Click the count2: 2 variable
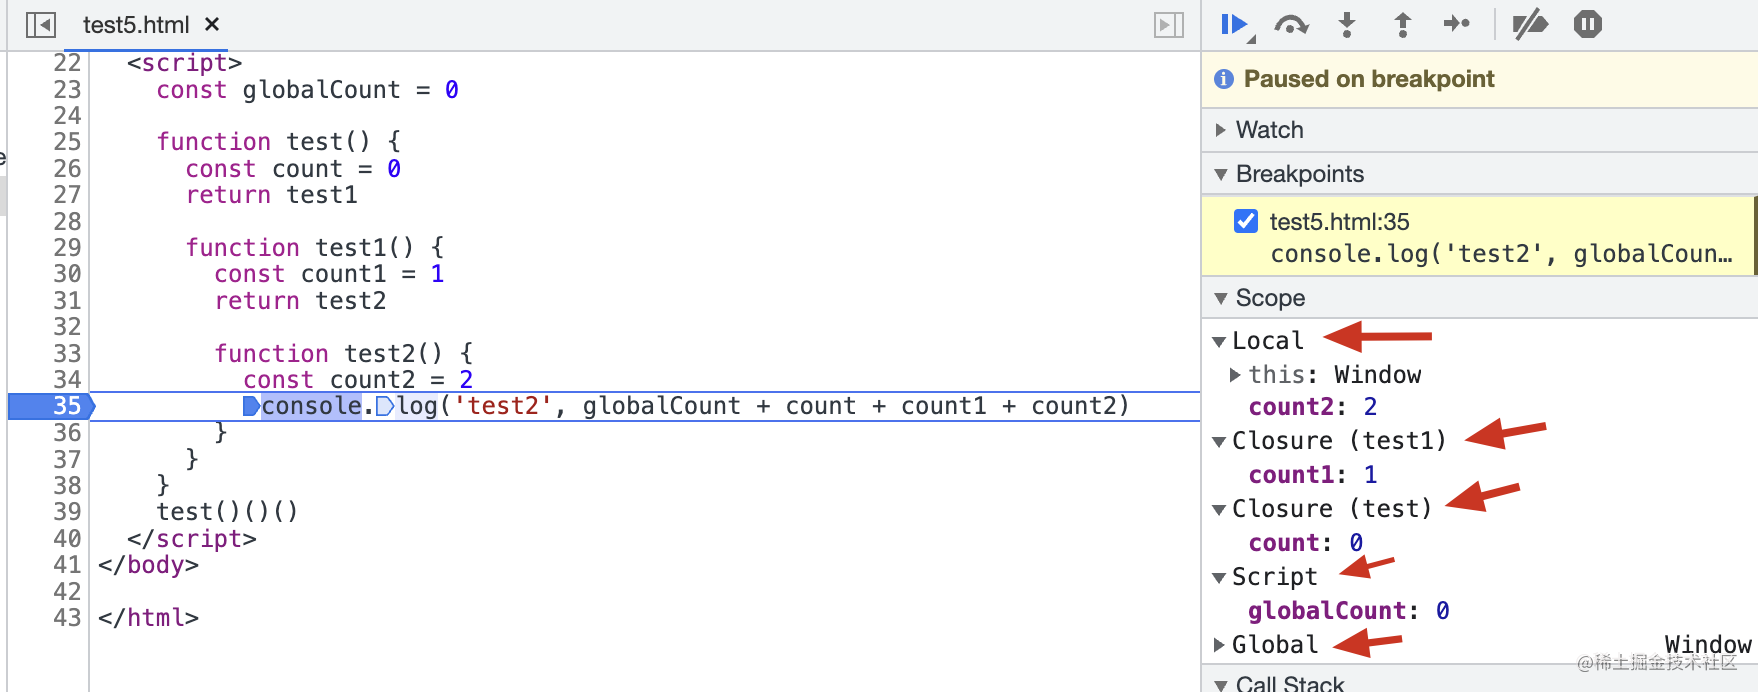Viewport: 1758px width, 692px height. [1313, 407]
